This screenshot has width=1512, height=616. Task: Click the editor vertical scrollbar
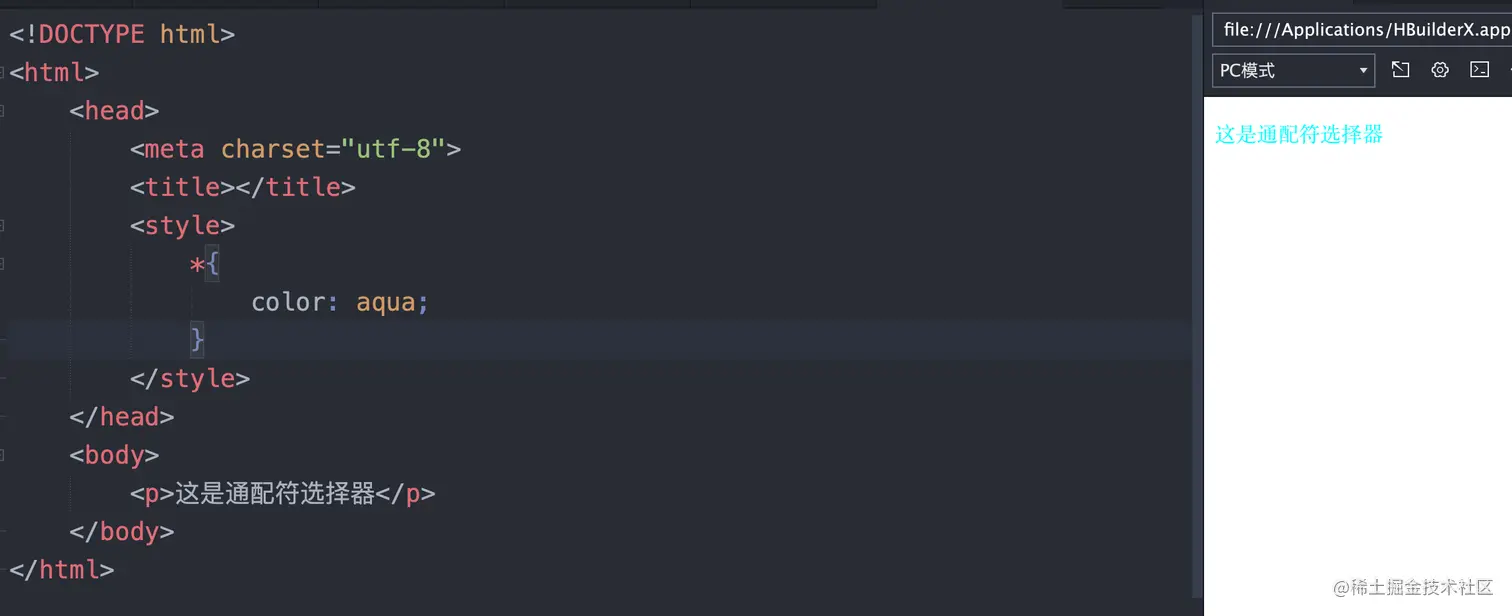click(x=1196, y=300)
